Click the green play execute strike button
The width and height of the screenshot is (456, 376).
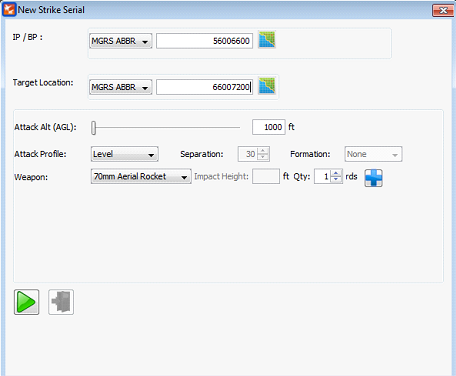pyautogui.click(x=26, y=302)
